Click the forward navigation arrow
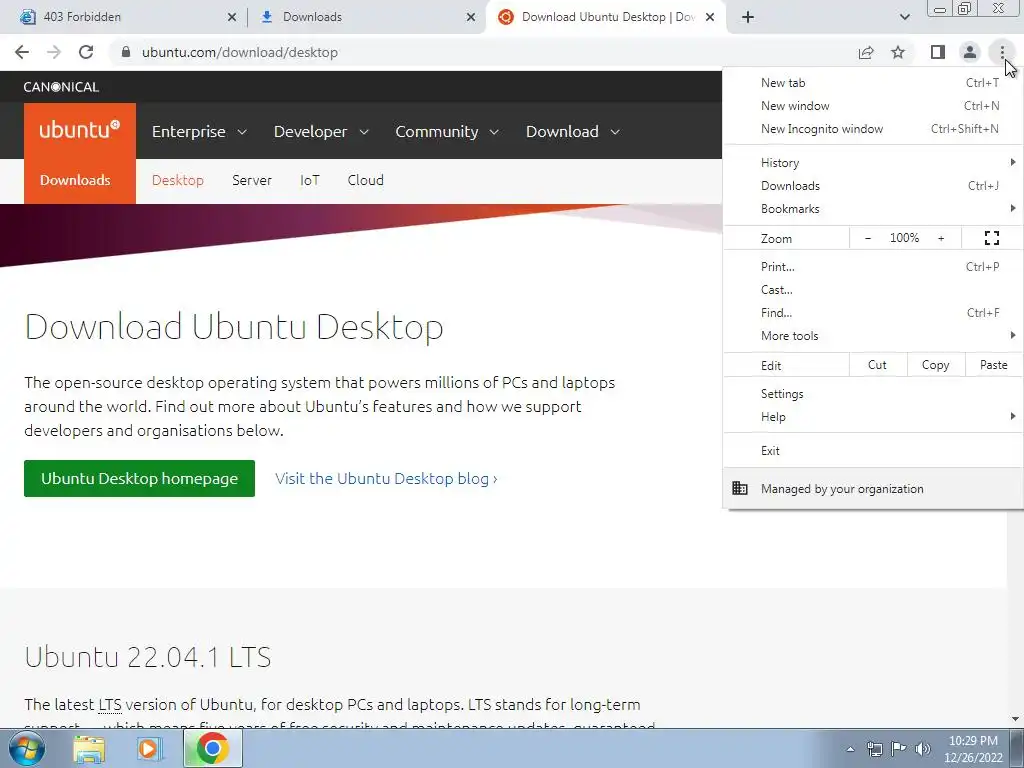The width and height of the screenshot is (1024, 768). (54, 52)
